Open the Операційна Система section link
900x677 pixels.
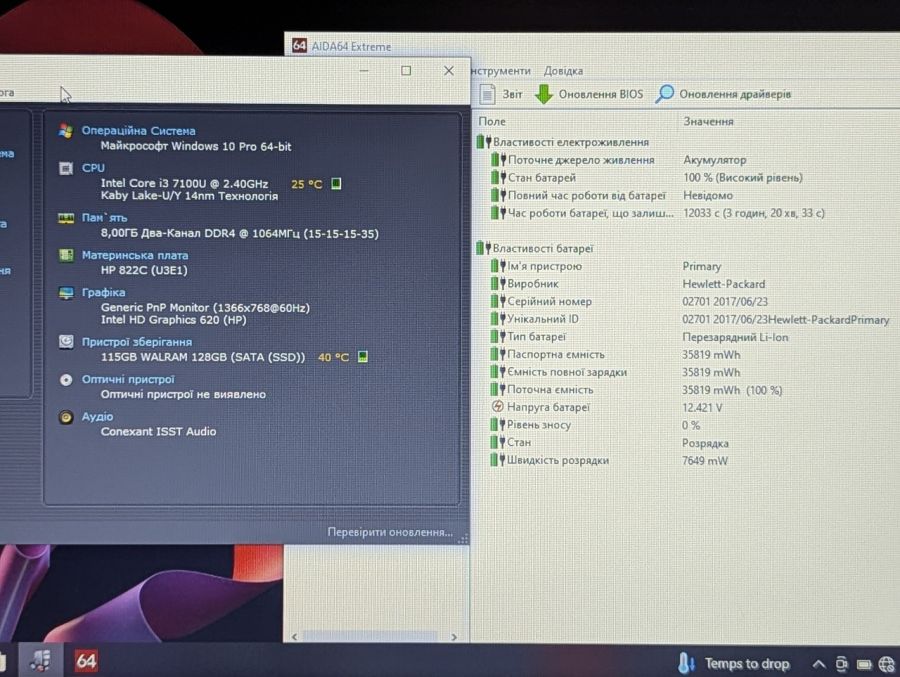(x=138, y=131)
